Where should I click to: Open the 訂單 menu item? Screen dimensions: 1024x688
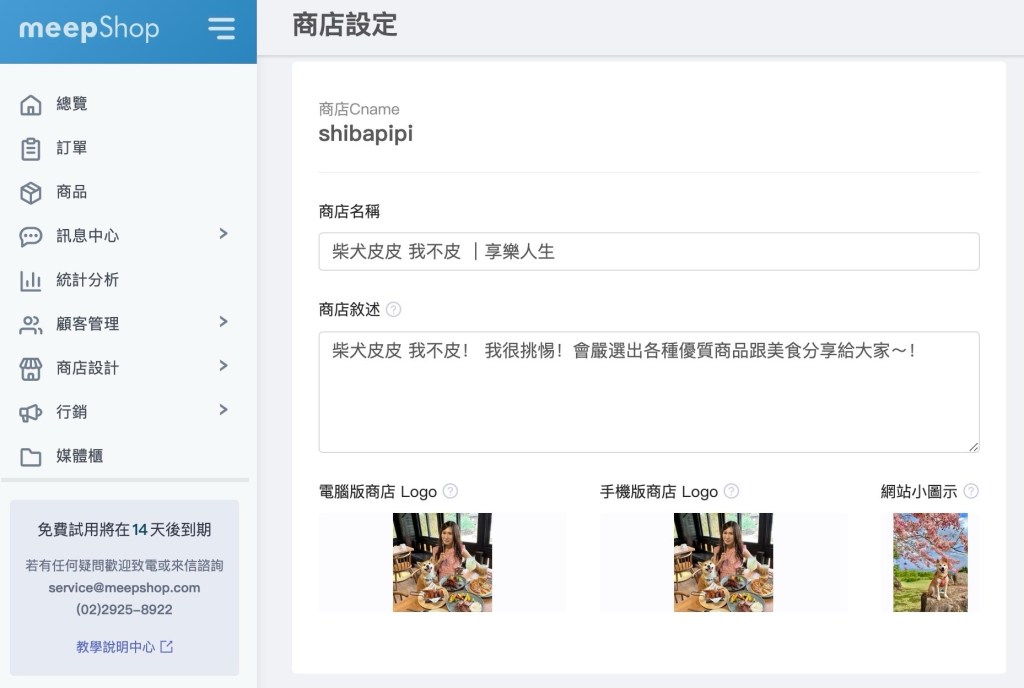point(72,148)
